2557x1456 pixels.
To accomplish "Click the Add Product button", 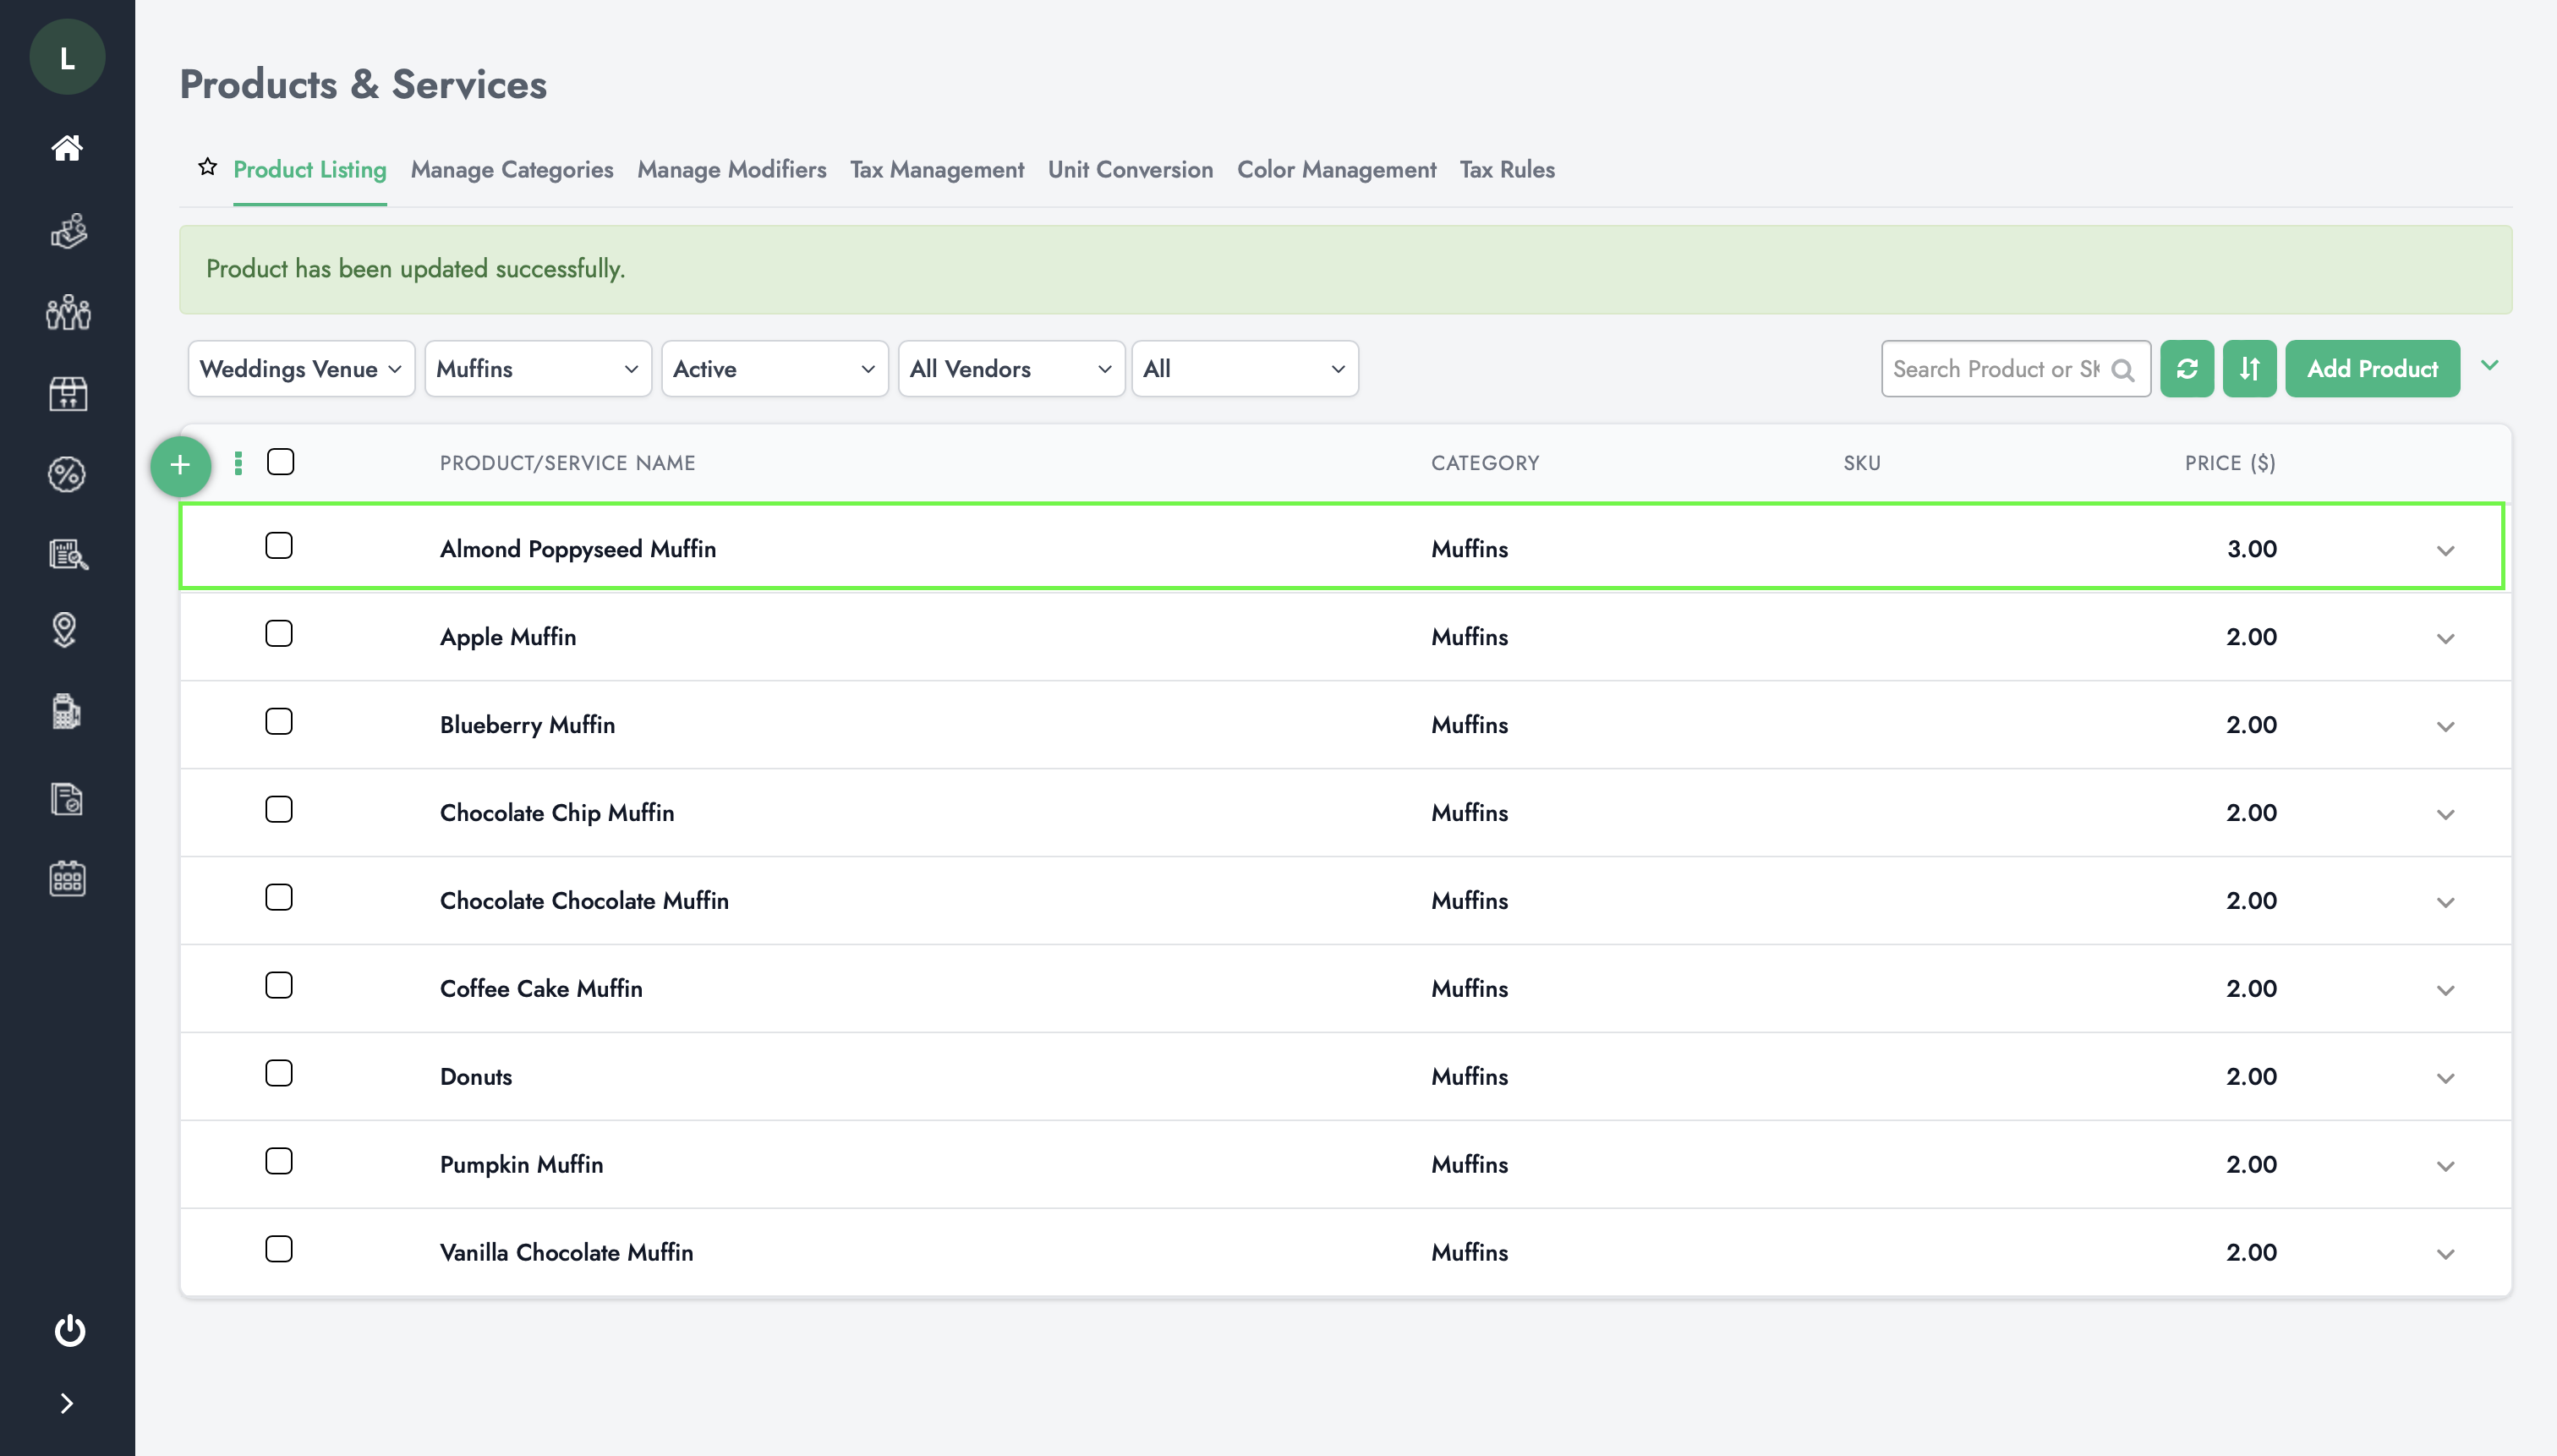I will coord(2371,369).
